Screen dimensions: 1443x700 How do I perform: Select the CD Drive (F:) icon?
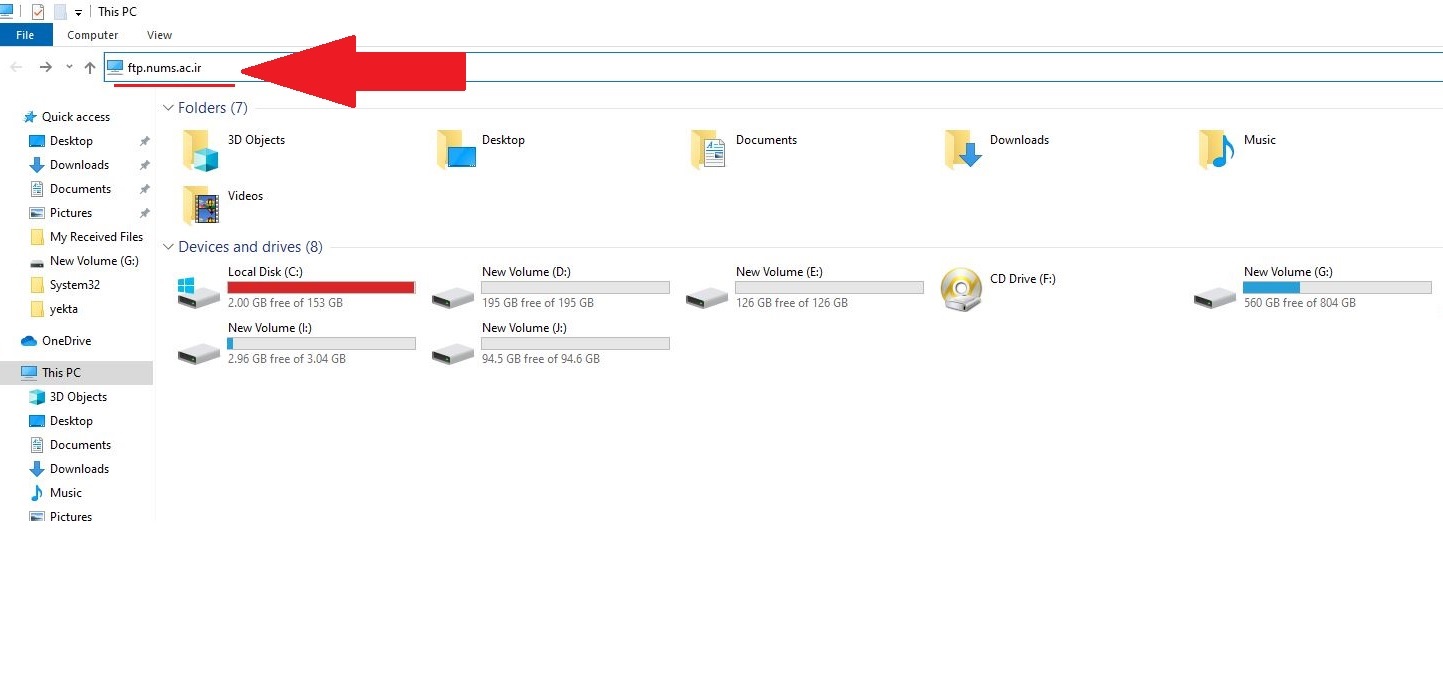(961, 289)
